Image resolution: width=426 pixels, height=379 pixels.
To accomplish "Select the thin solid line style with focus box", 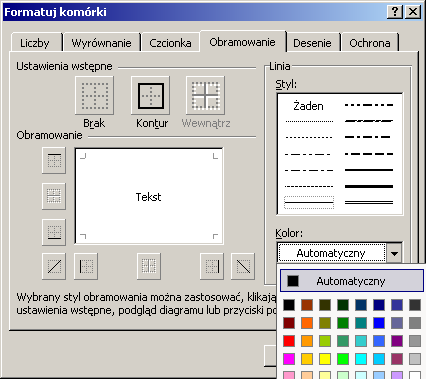I will (x=309, y=202).
